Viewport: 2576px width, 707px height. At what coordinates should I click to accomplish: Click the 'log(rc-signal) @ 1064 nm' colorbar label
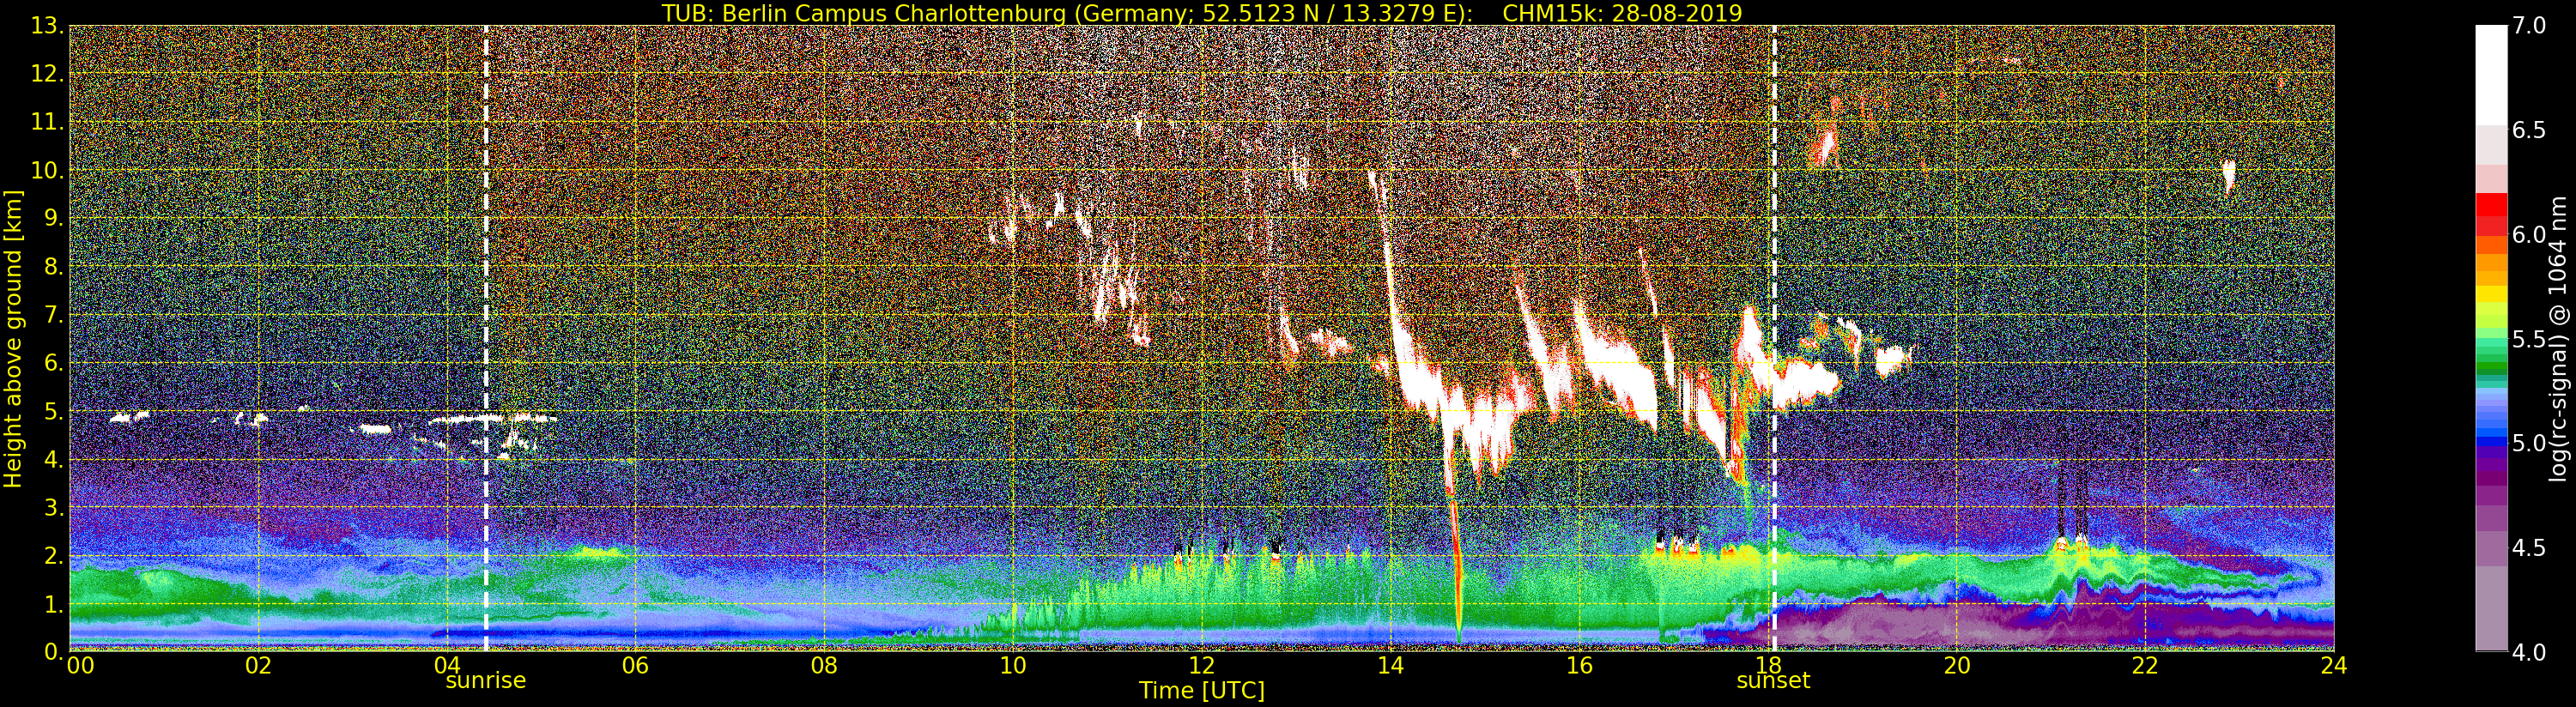pyautogui.click(x=2560, y=338)
